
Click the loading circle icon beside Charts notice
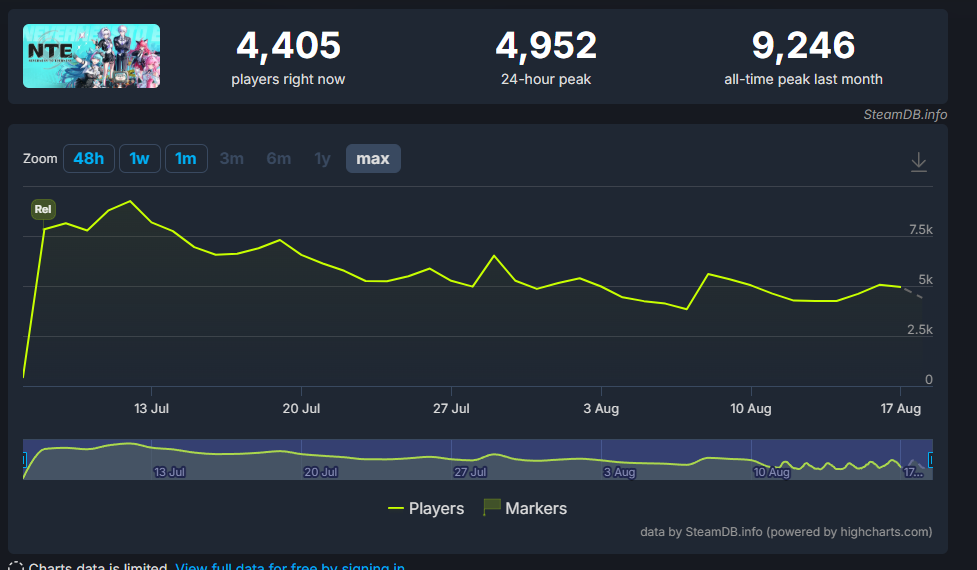click(x=16, y=566)
